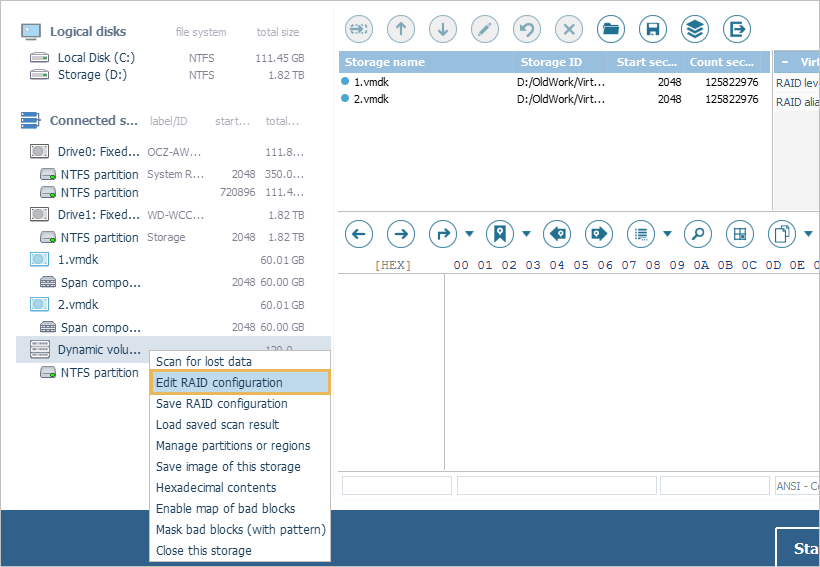Click the grid view icon in hex toolbar
Viewport: 820px width, 567px height.
click(x=740, y=234)
